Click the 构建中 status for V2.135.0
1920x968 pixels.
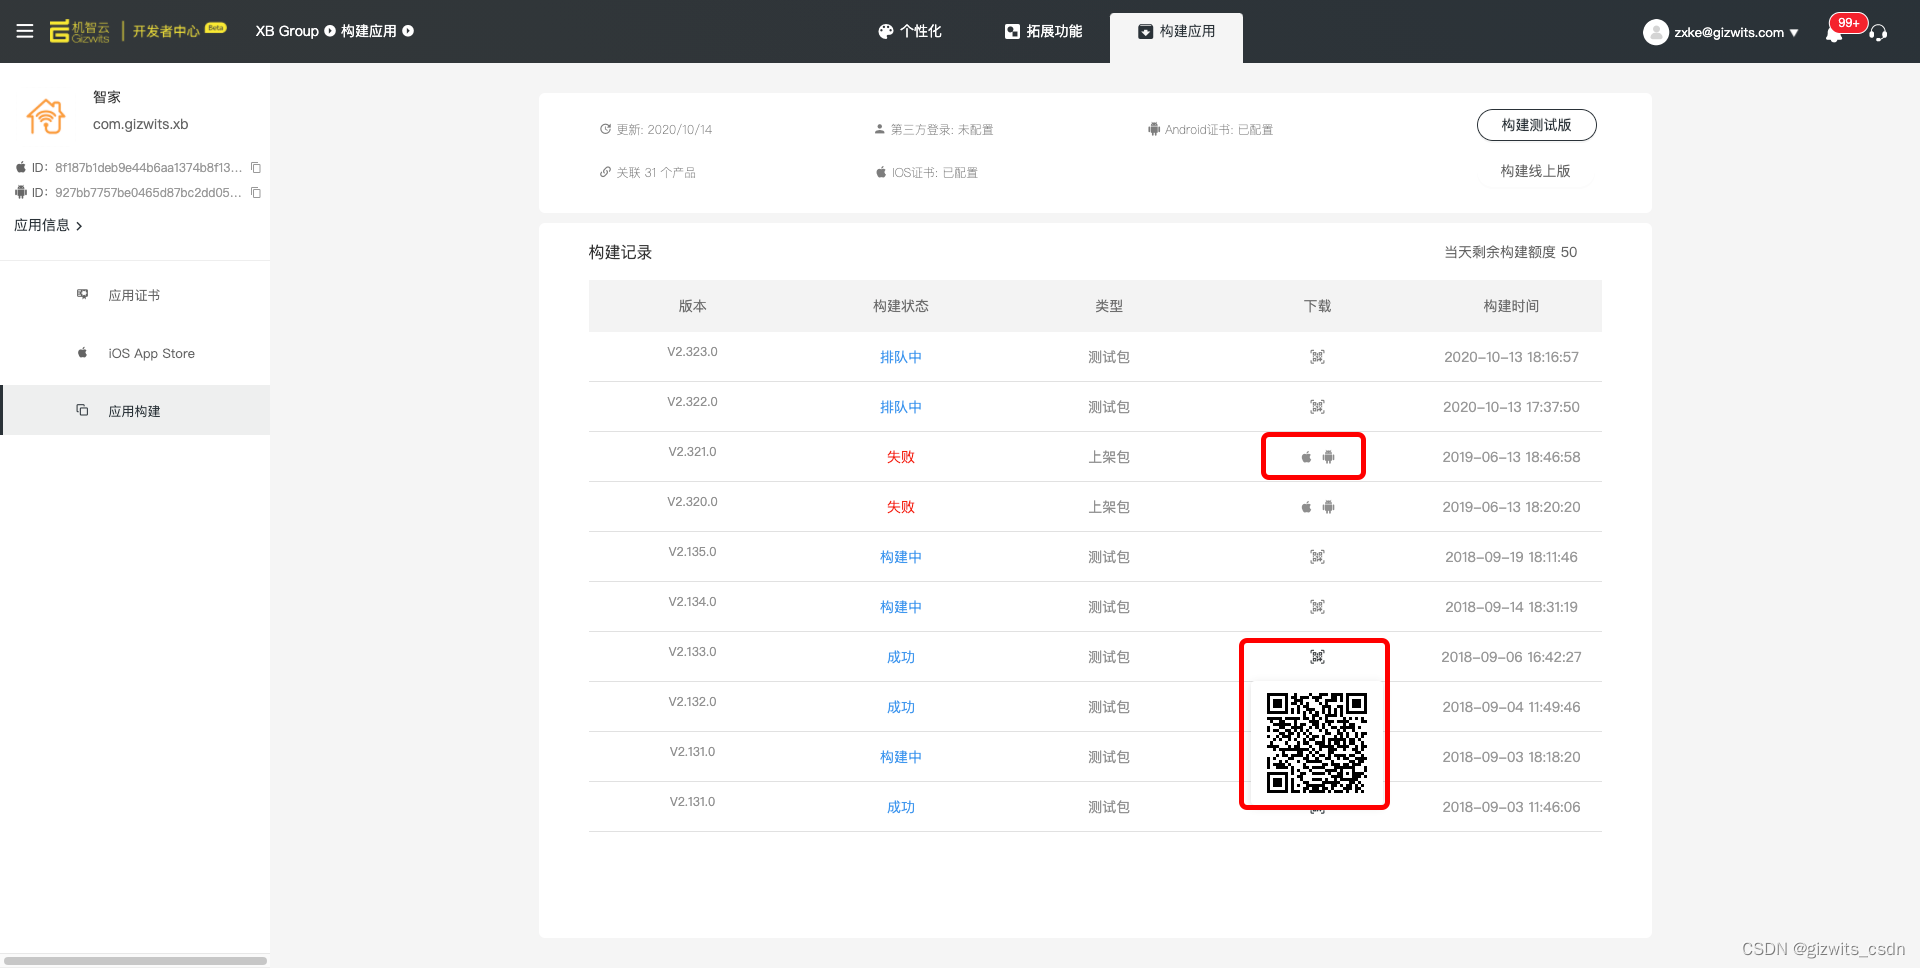tap(900, 557)
